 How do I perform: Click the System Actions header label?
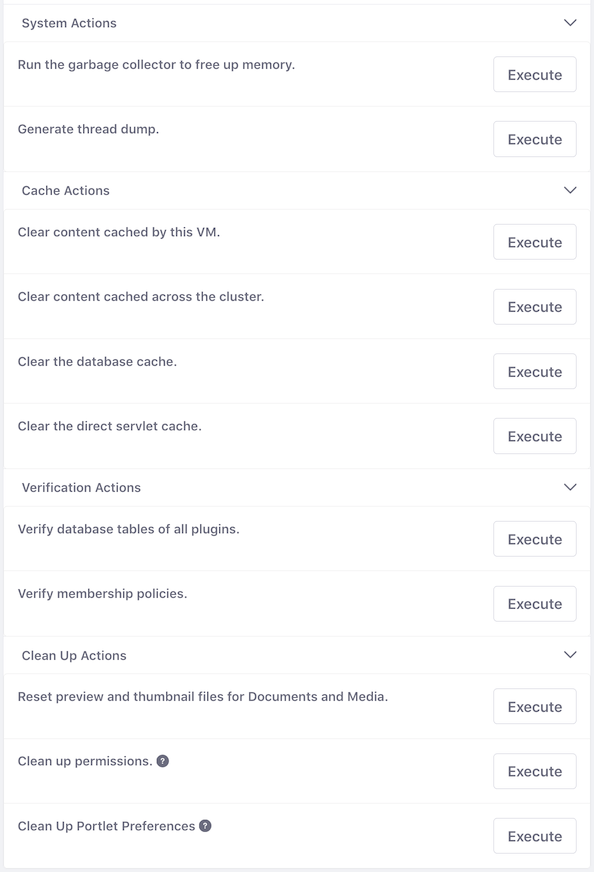point(69,23)
